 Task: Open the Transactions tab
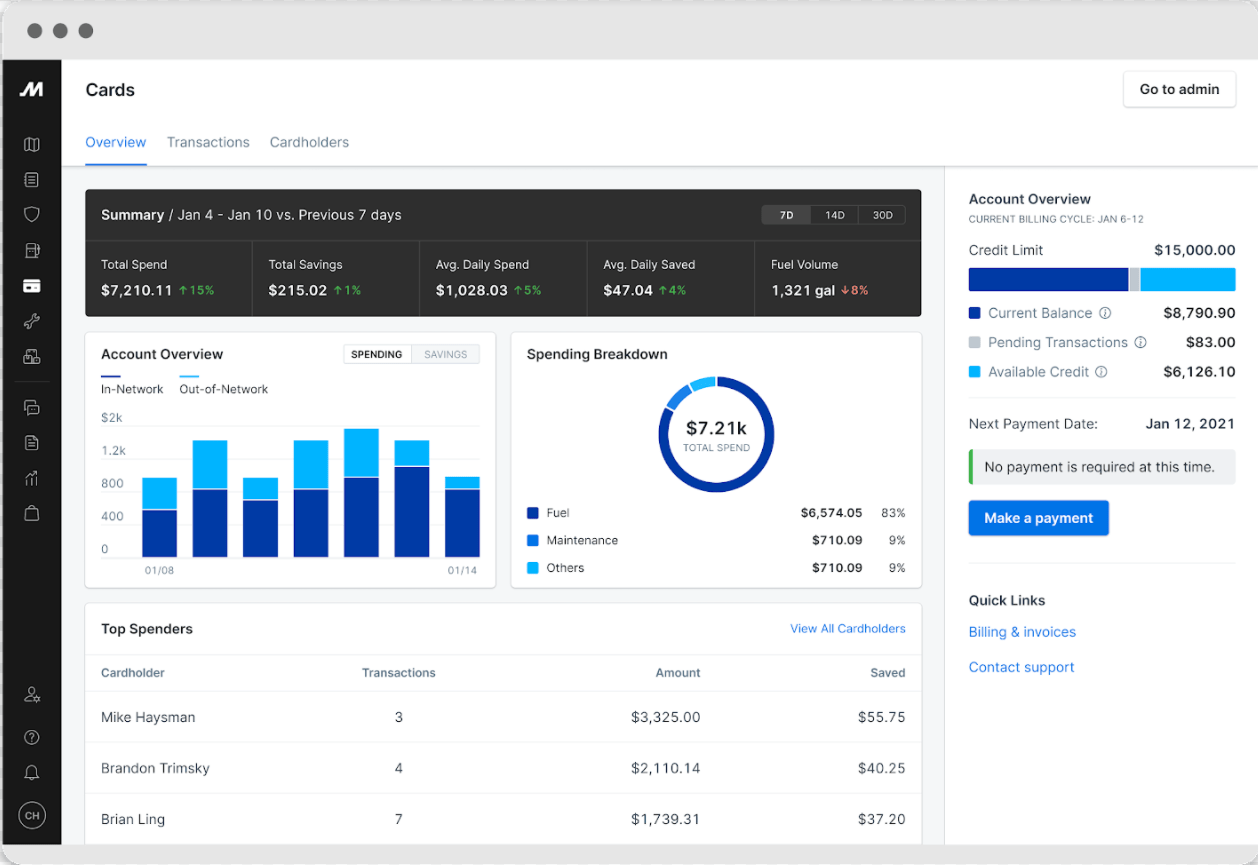208,142
